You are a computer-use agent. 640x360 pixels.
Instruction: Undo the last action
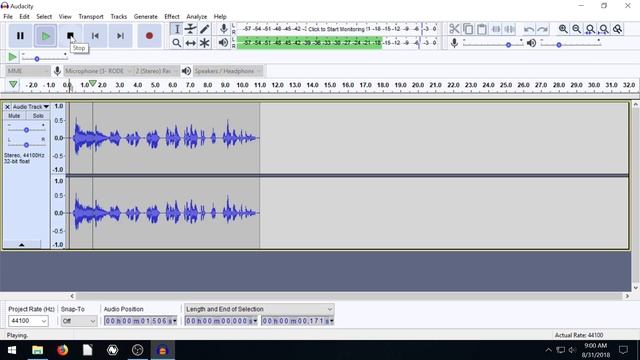pyautogui.click(x=529, y=29)
